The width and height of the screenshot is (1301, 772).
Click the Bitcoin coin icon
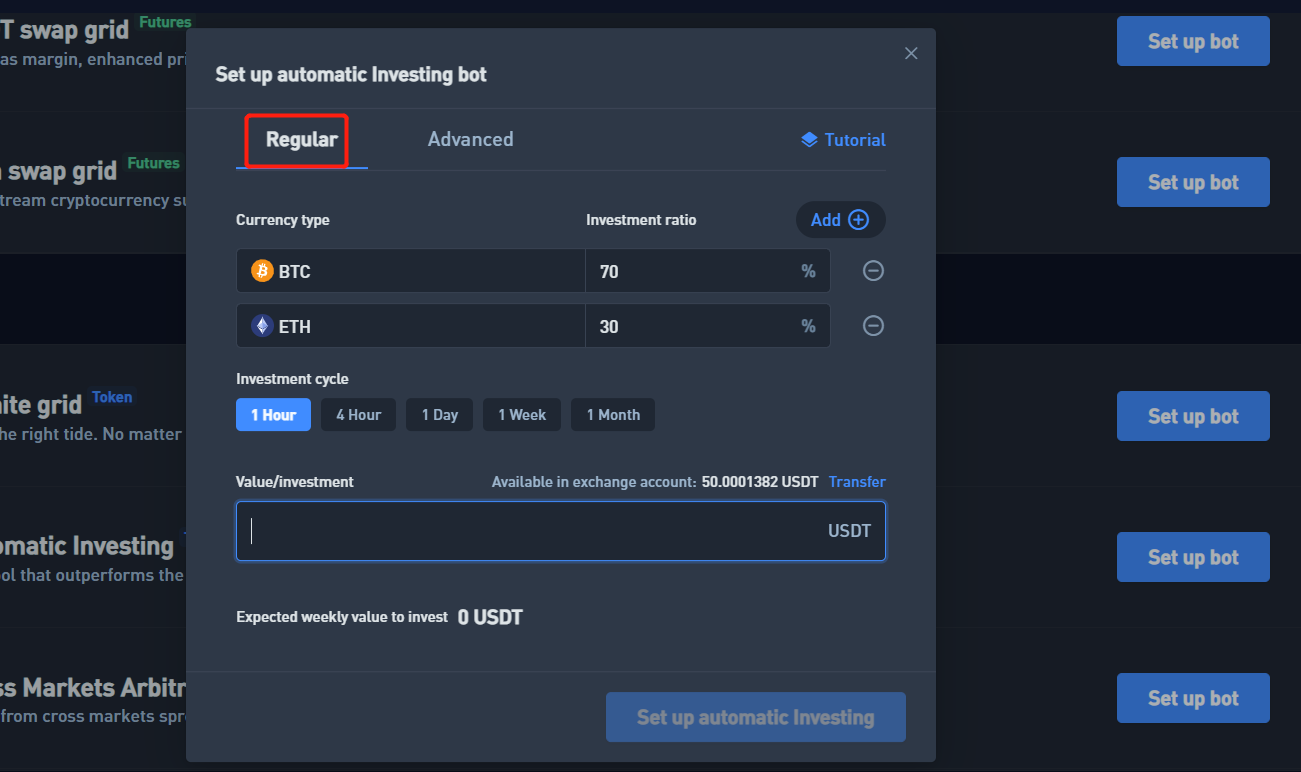coord(262,271)
